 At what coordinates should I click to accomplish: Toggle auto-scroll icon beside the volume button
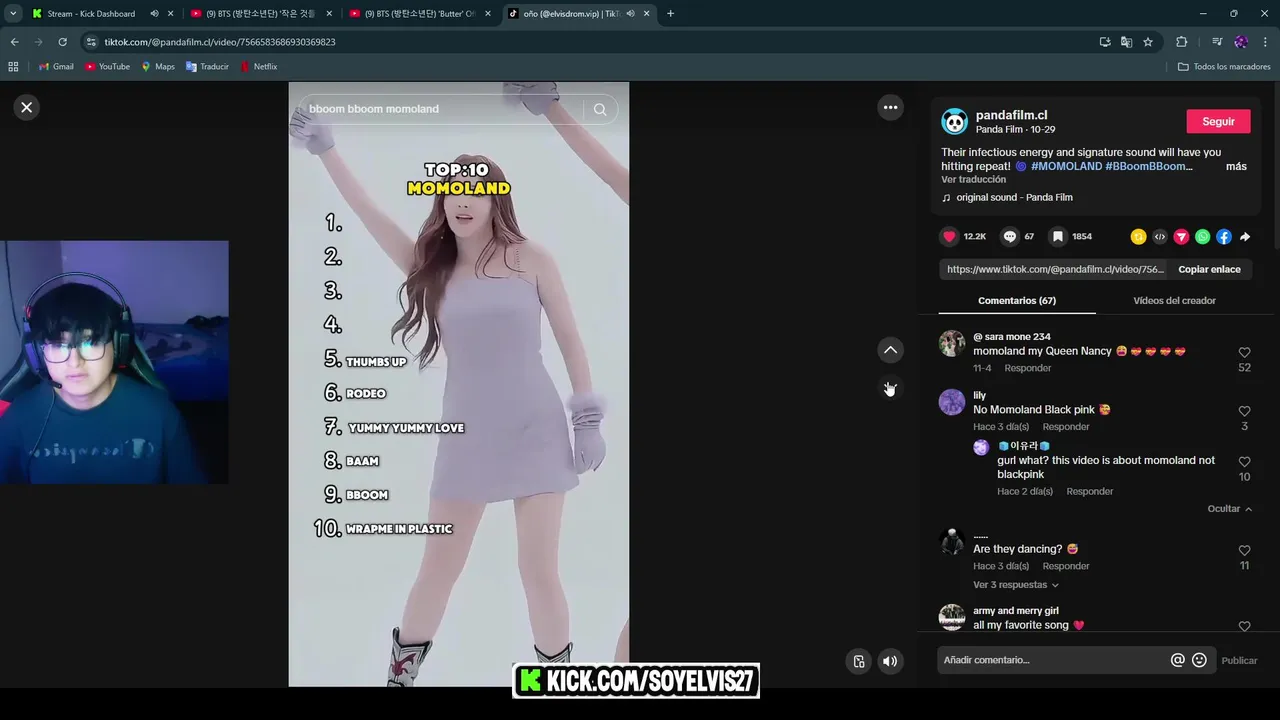(x=858, y=661)
